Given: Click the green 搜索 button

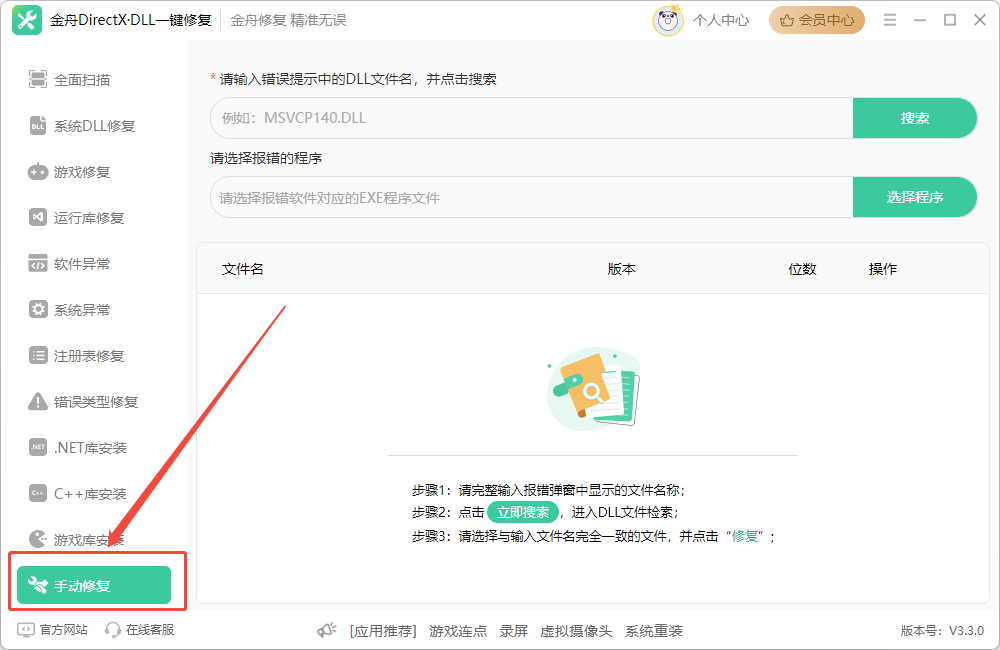Looking at the screenshot, I should pos(915,118).
